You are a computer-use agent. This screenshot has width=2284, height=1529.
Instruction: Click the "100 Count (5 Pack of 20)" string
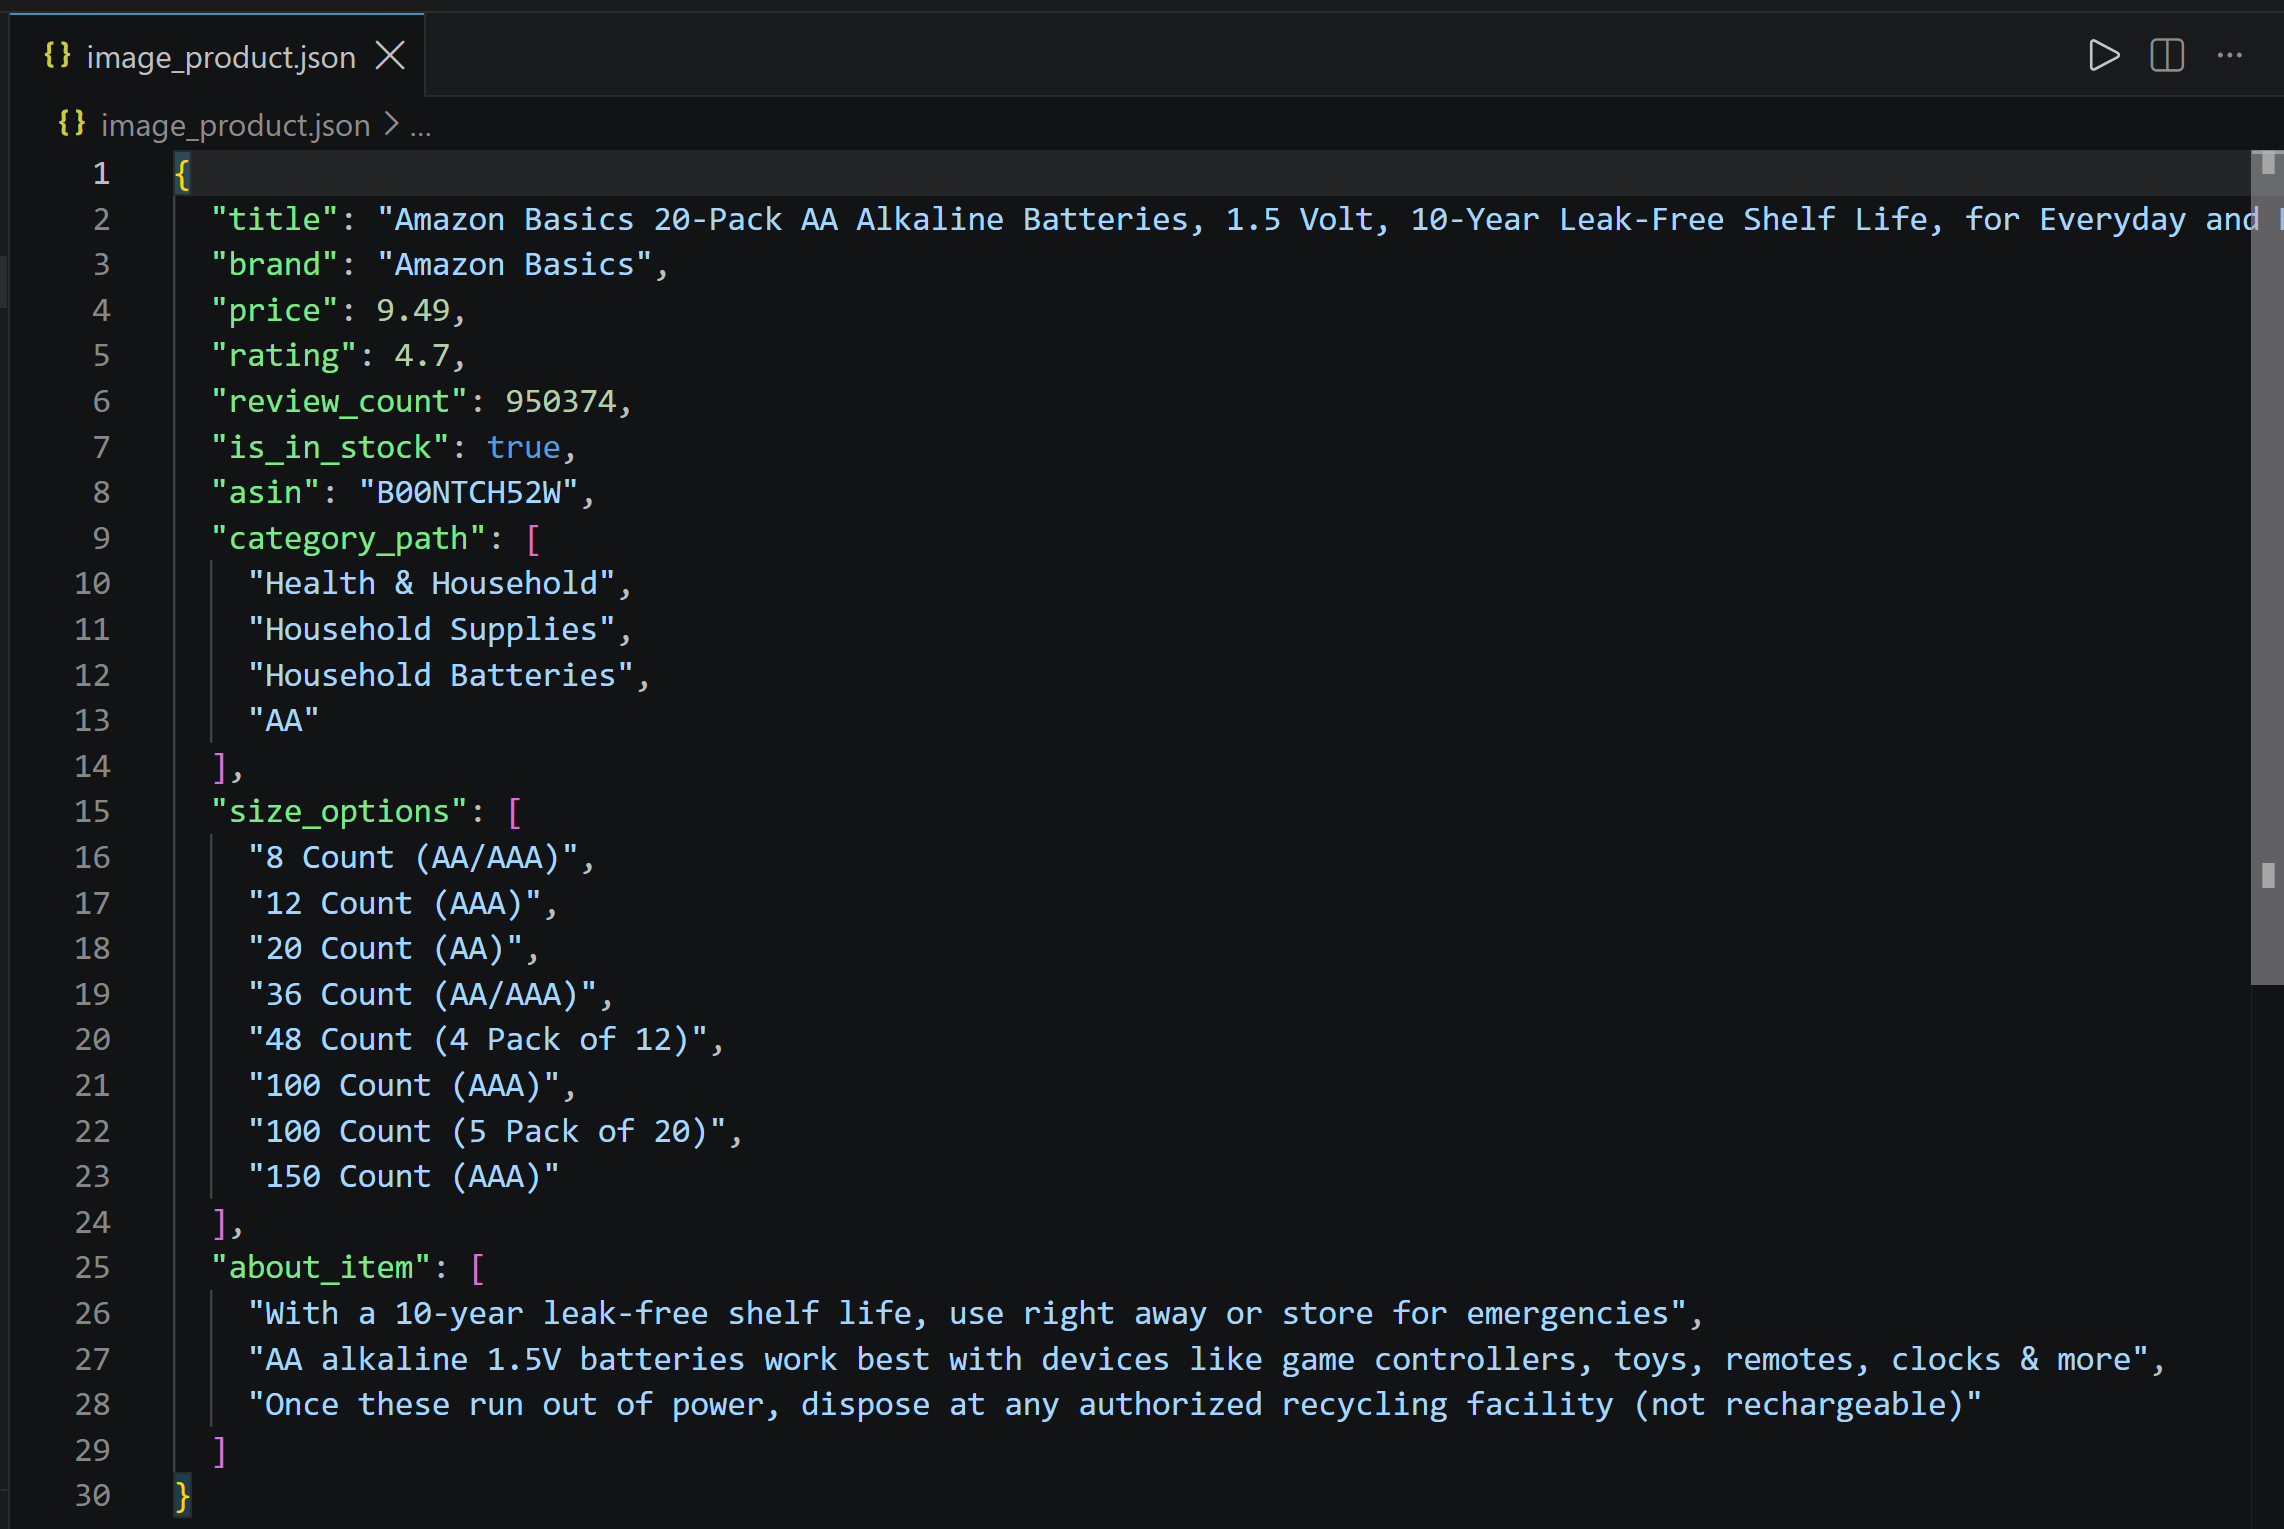click(x=487, y=1131)
